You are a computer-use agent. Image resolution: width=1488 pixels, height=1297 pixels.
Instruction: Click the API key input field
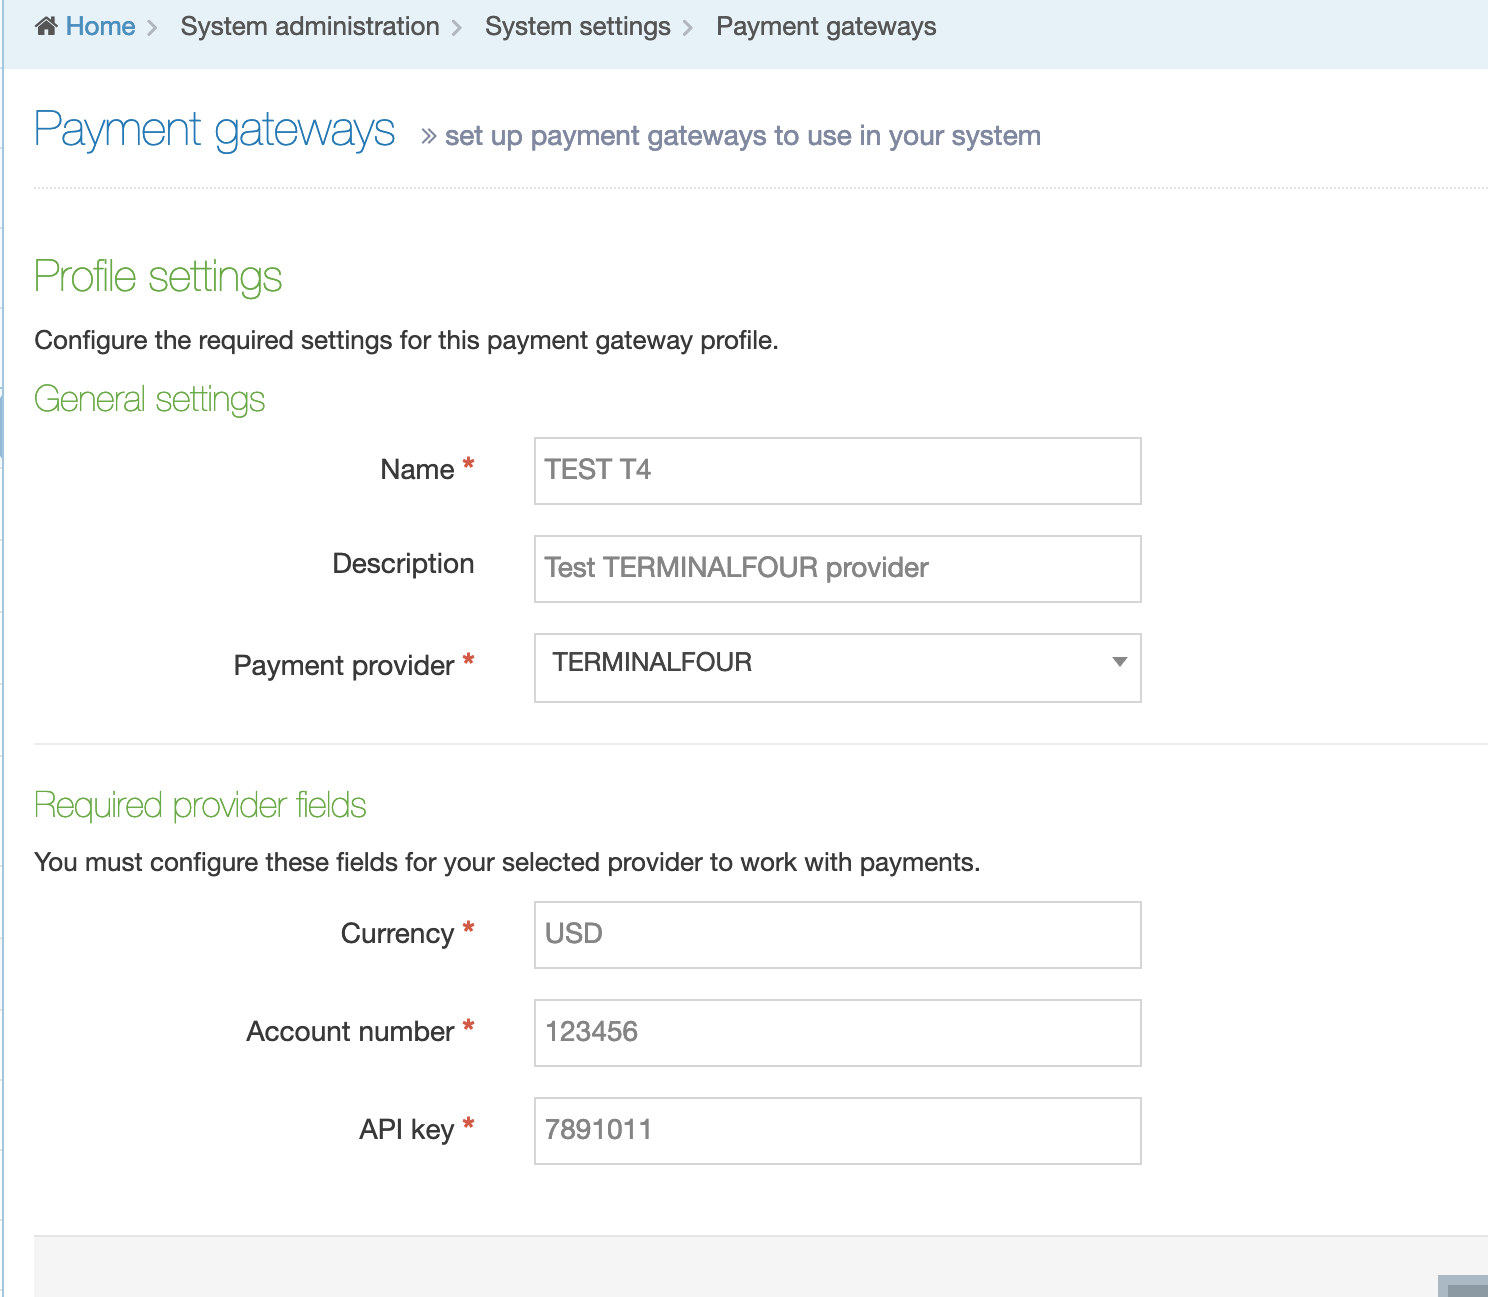(837, 1130)
